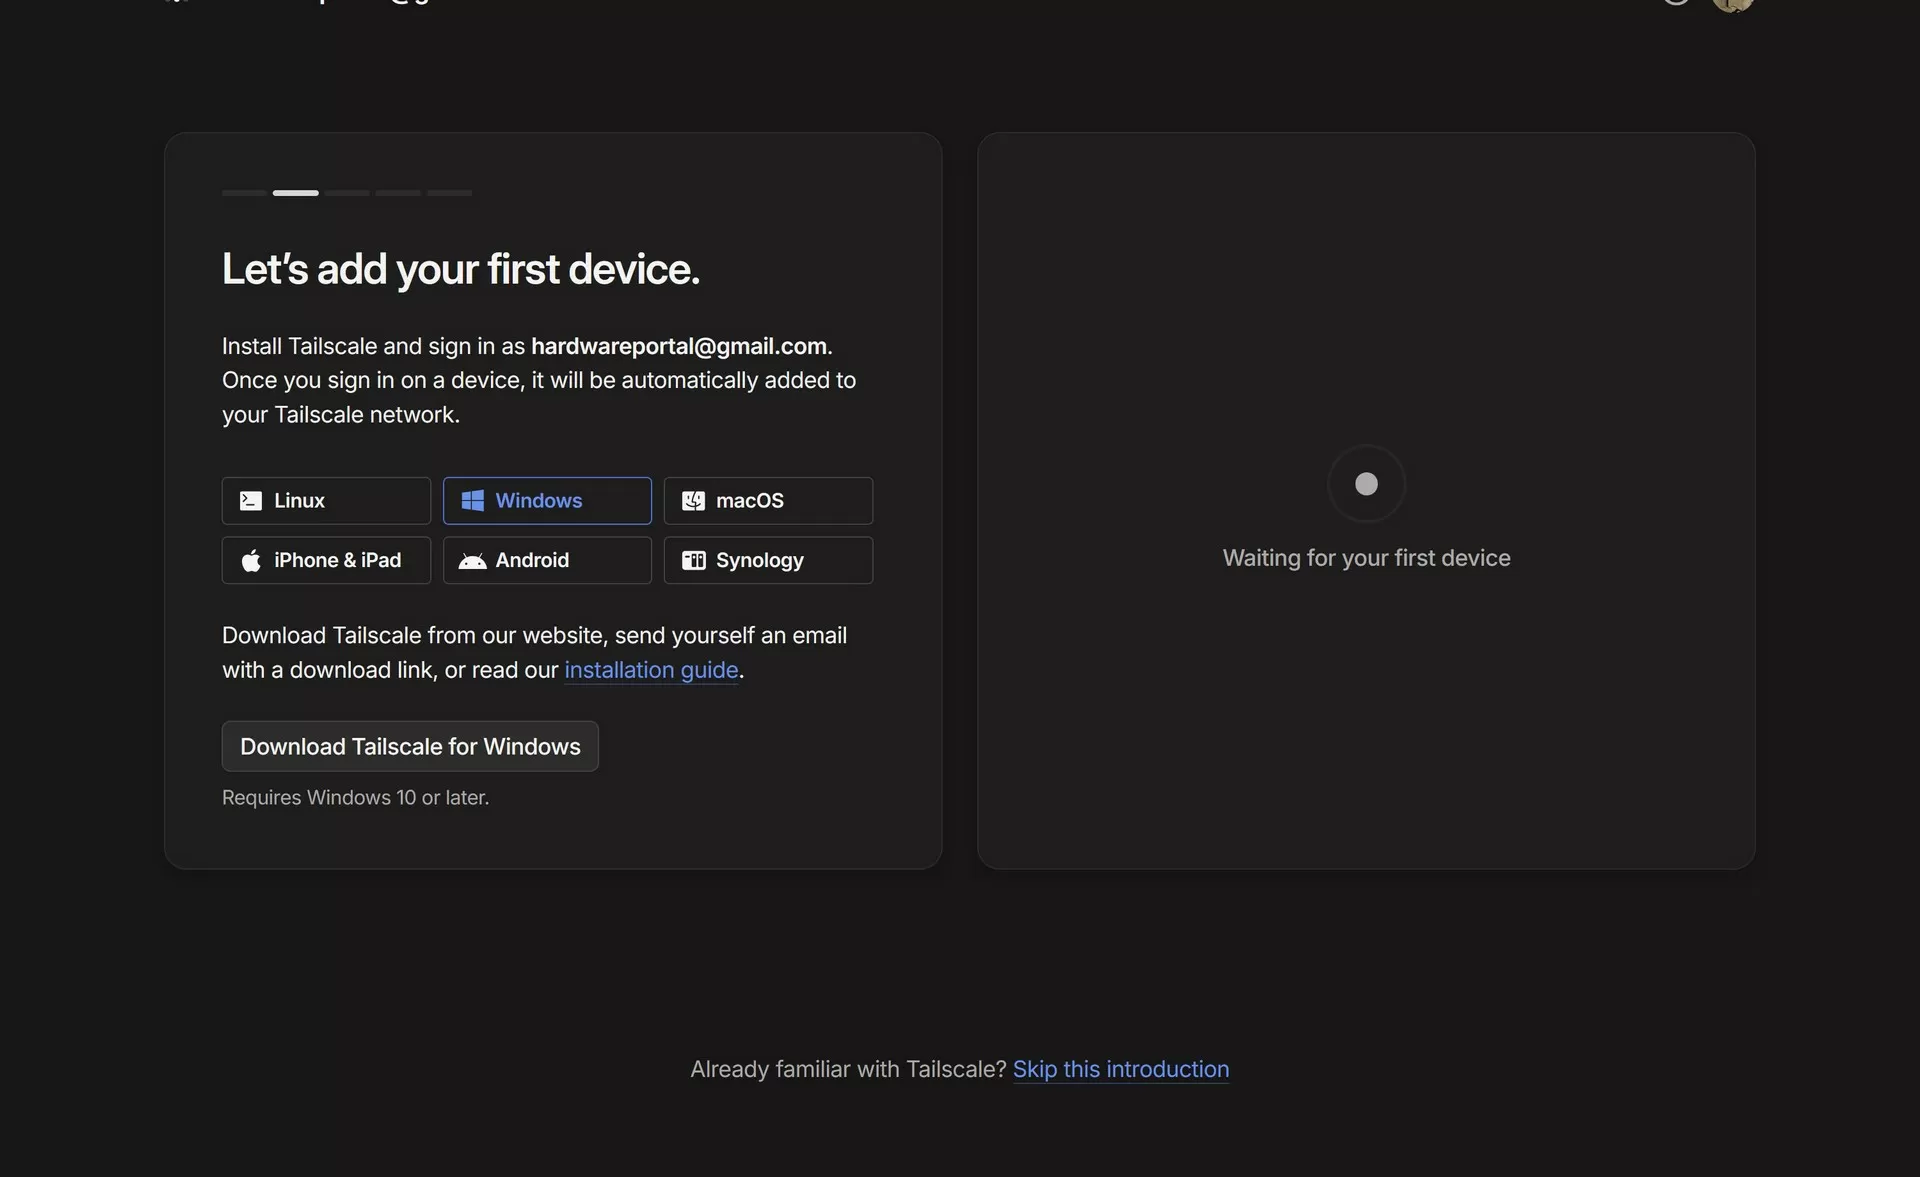The width and height of the screenshot is (1920, 1177).
Task: Open the installation guide link
Action: [x=651, y=670]
